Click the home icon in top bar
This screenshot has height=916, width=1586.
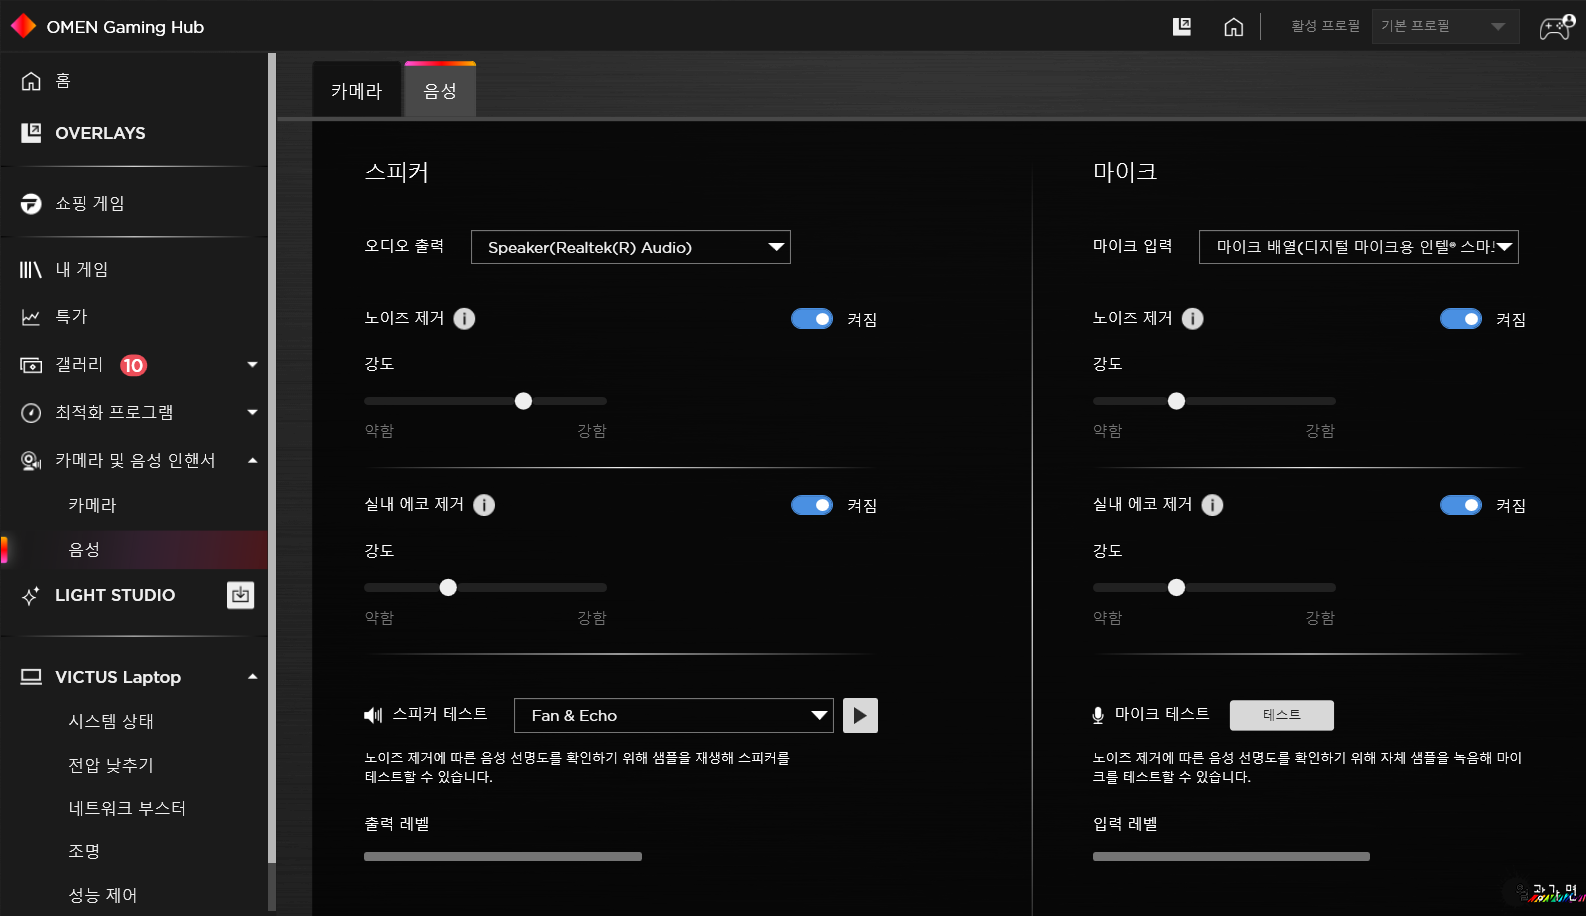1233,27
